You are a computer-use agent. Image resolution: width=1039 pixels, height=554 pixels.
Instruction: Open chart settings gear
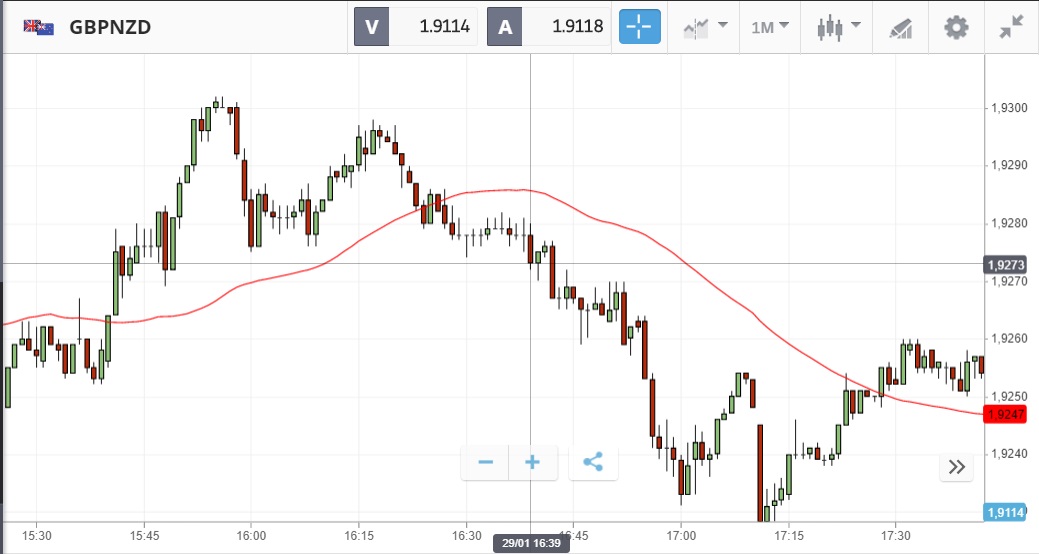click(x=957, y=27)
